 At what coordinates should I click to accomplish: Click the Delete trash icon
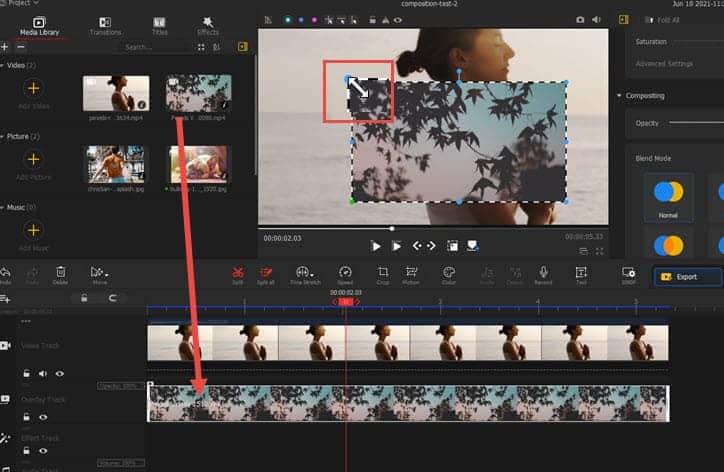coord(61,274)
